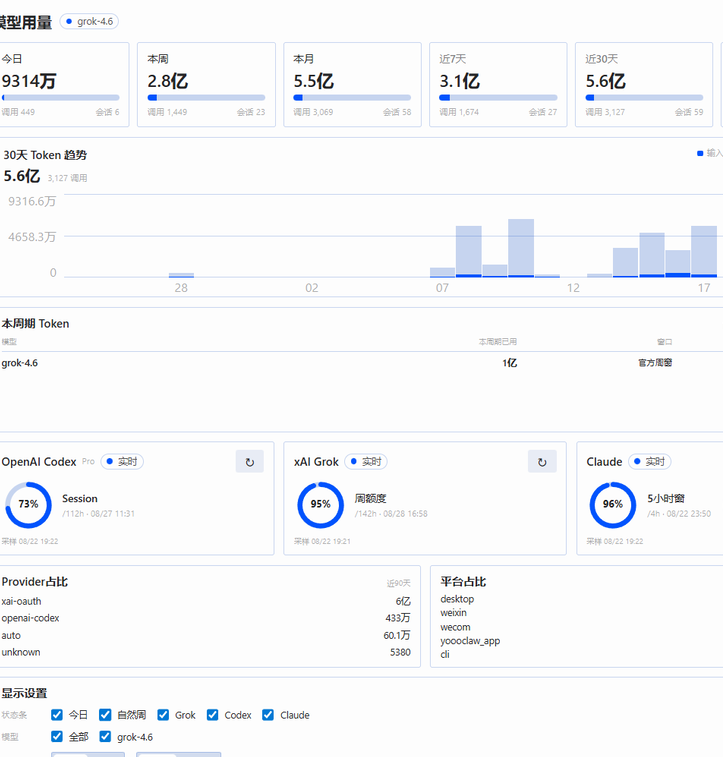Click the 显示设置 section heading

(x=24, y=693)
